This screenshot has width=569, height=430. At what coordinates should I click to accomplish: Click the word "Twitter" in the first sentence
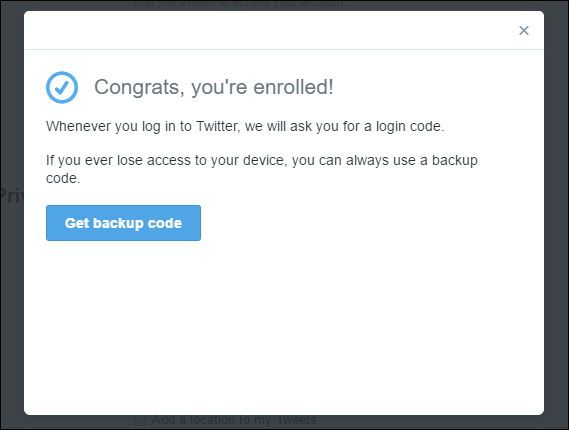coord(218,126)
